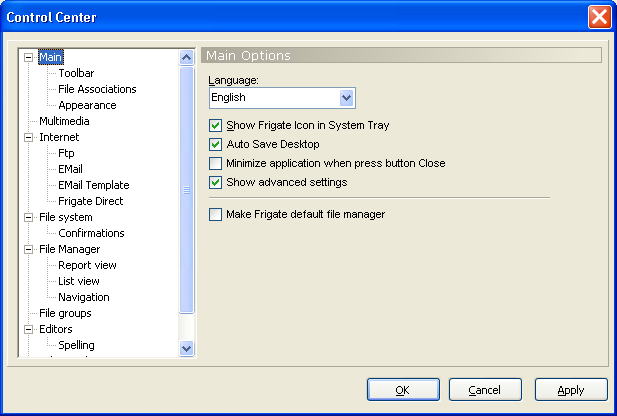Open EMail Template settings
This screenshot has height=416, width=617.
94,185
